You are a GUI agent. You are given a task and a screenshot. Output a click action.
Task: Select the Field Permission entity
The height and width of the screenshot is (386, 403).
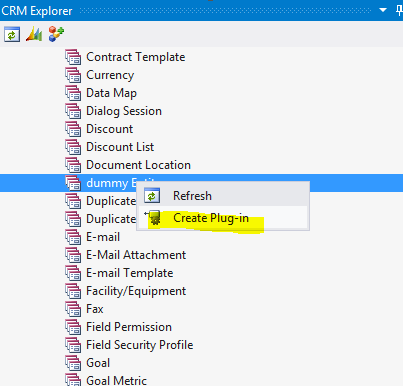point(129,327)
